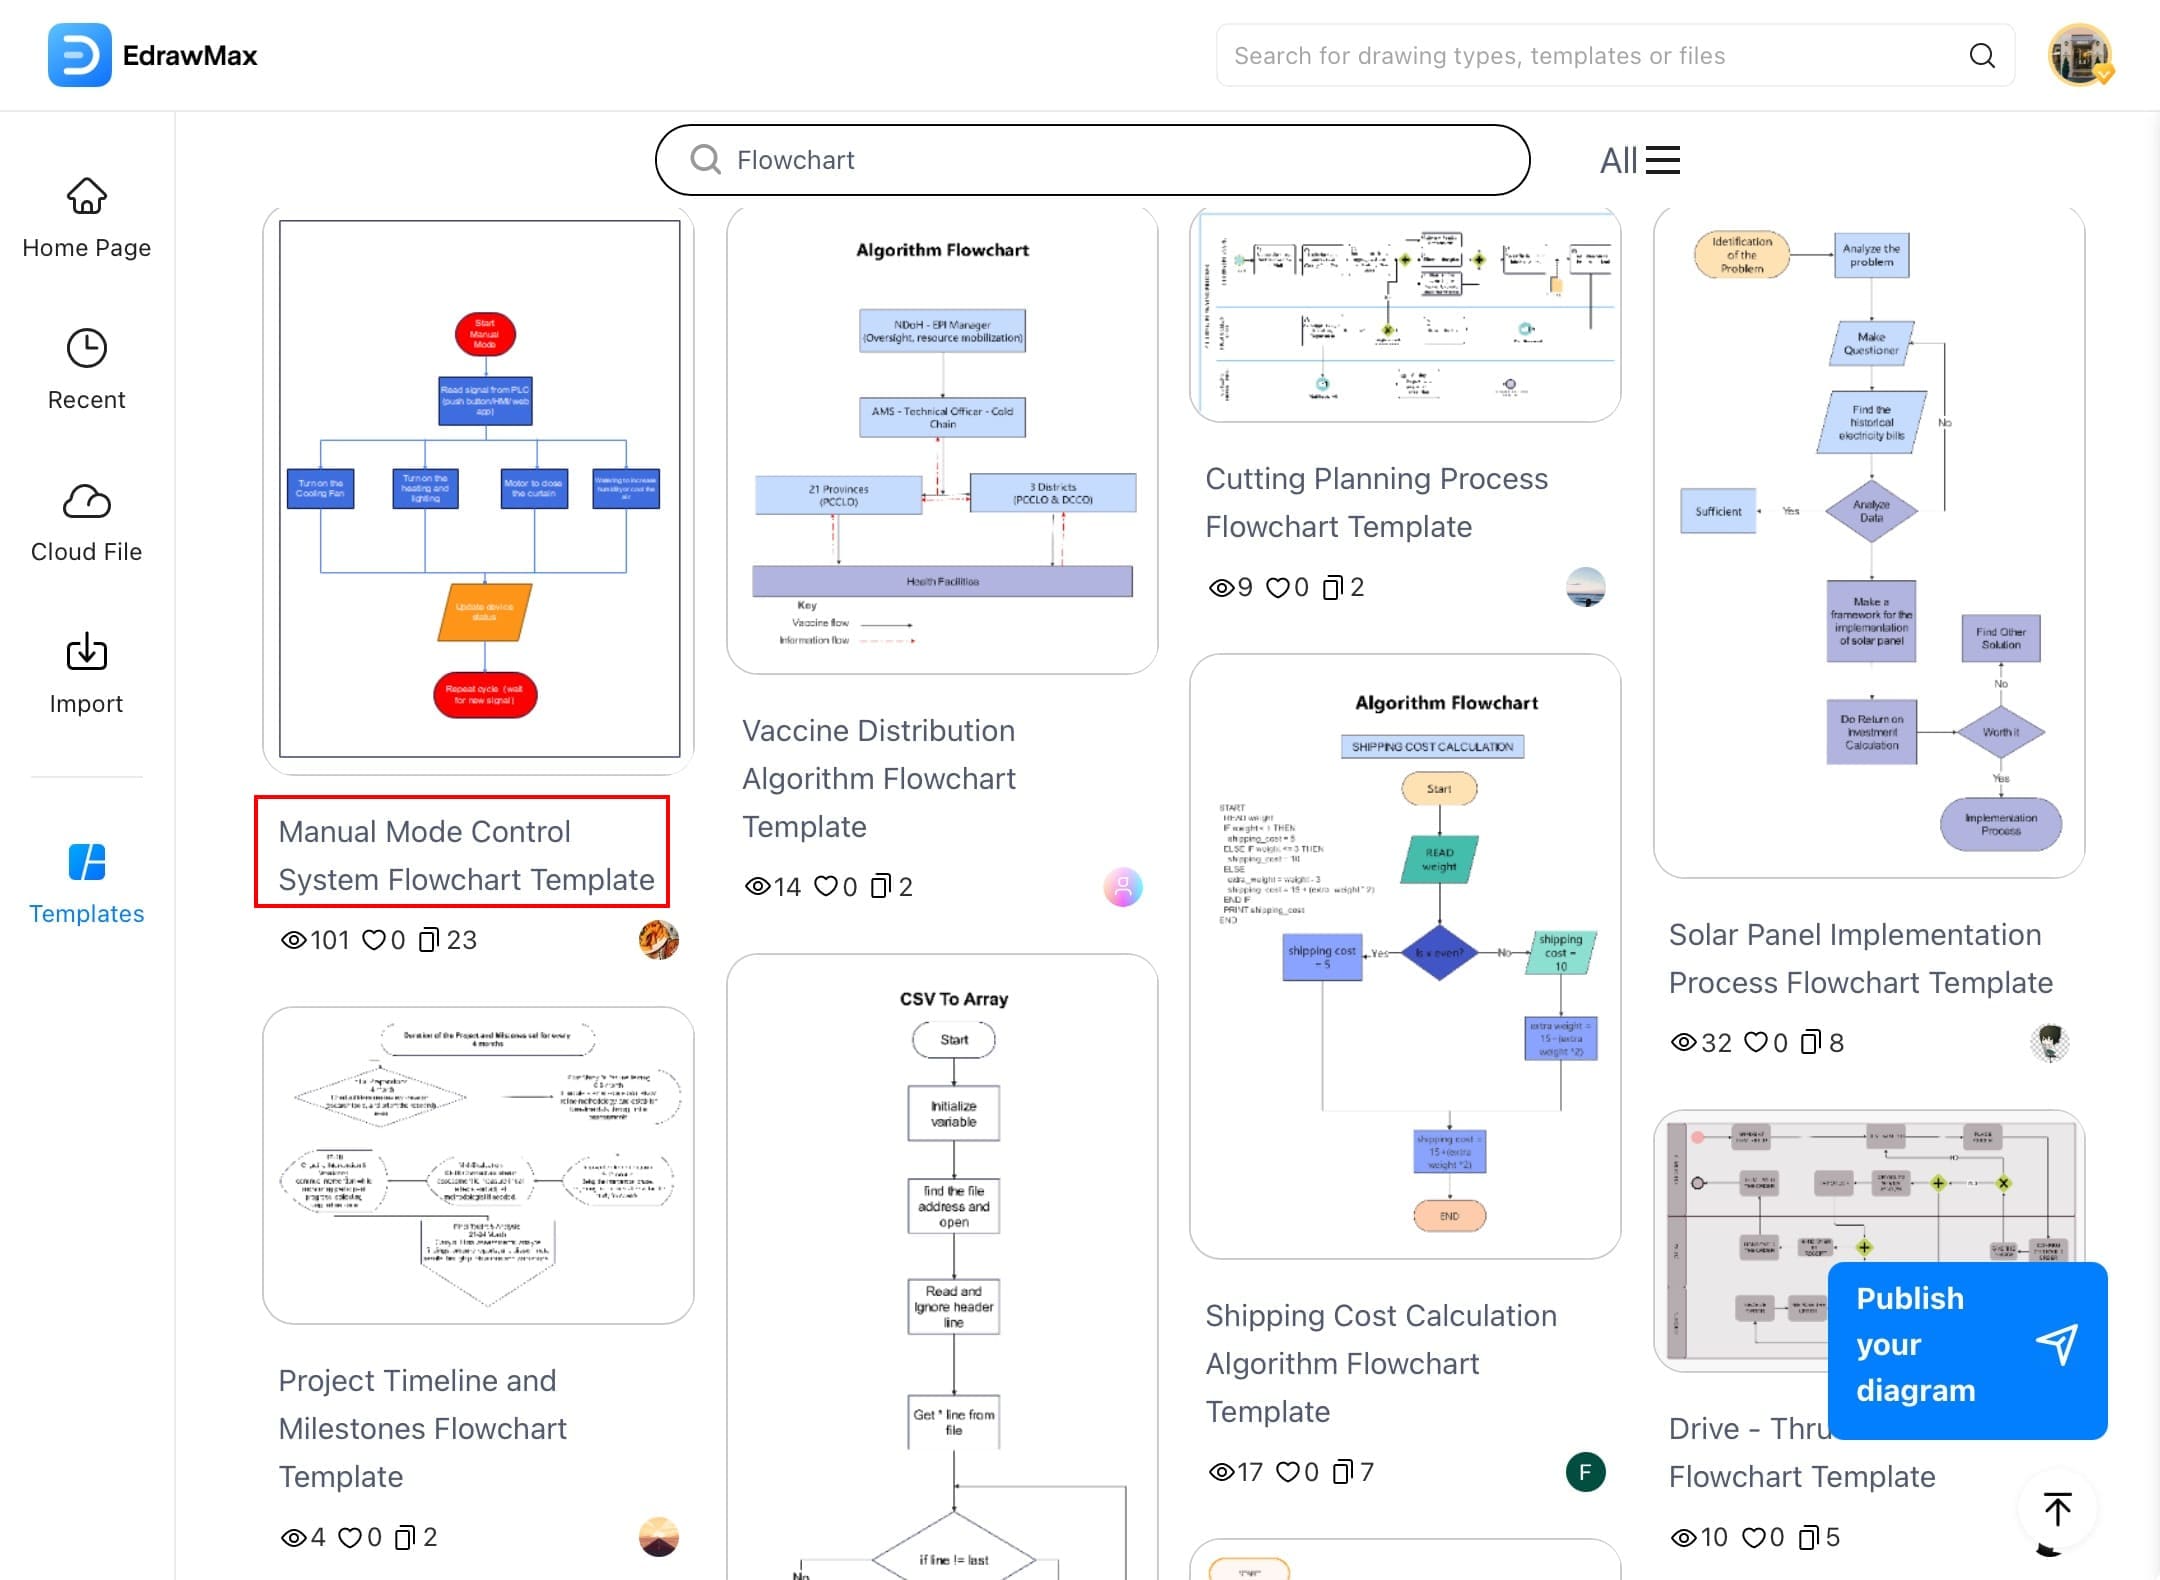Open the Templates section
The width and height of the screenshot is (2160, 1580).
click(x=86, y=884)
